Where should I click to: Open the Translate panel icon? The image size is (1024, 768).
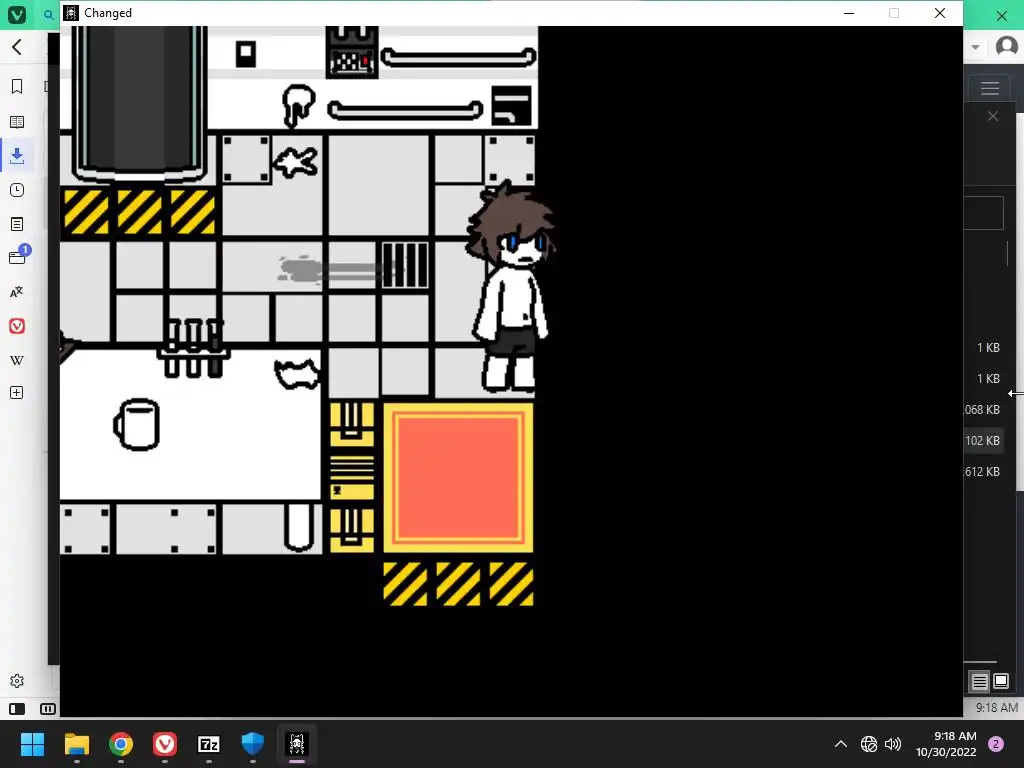(17, 292)
